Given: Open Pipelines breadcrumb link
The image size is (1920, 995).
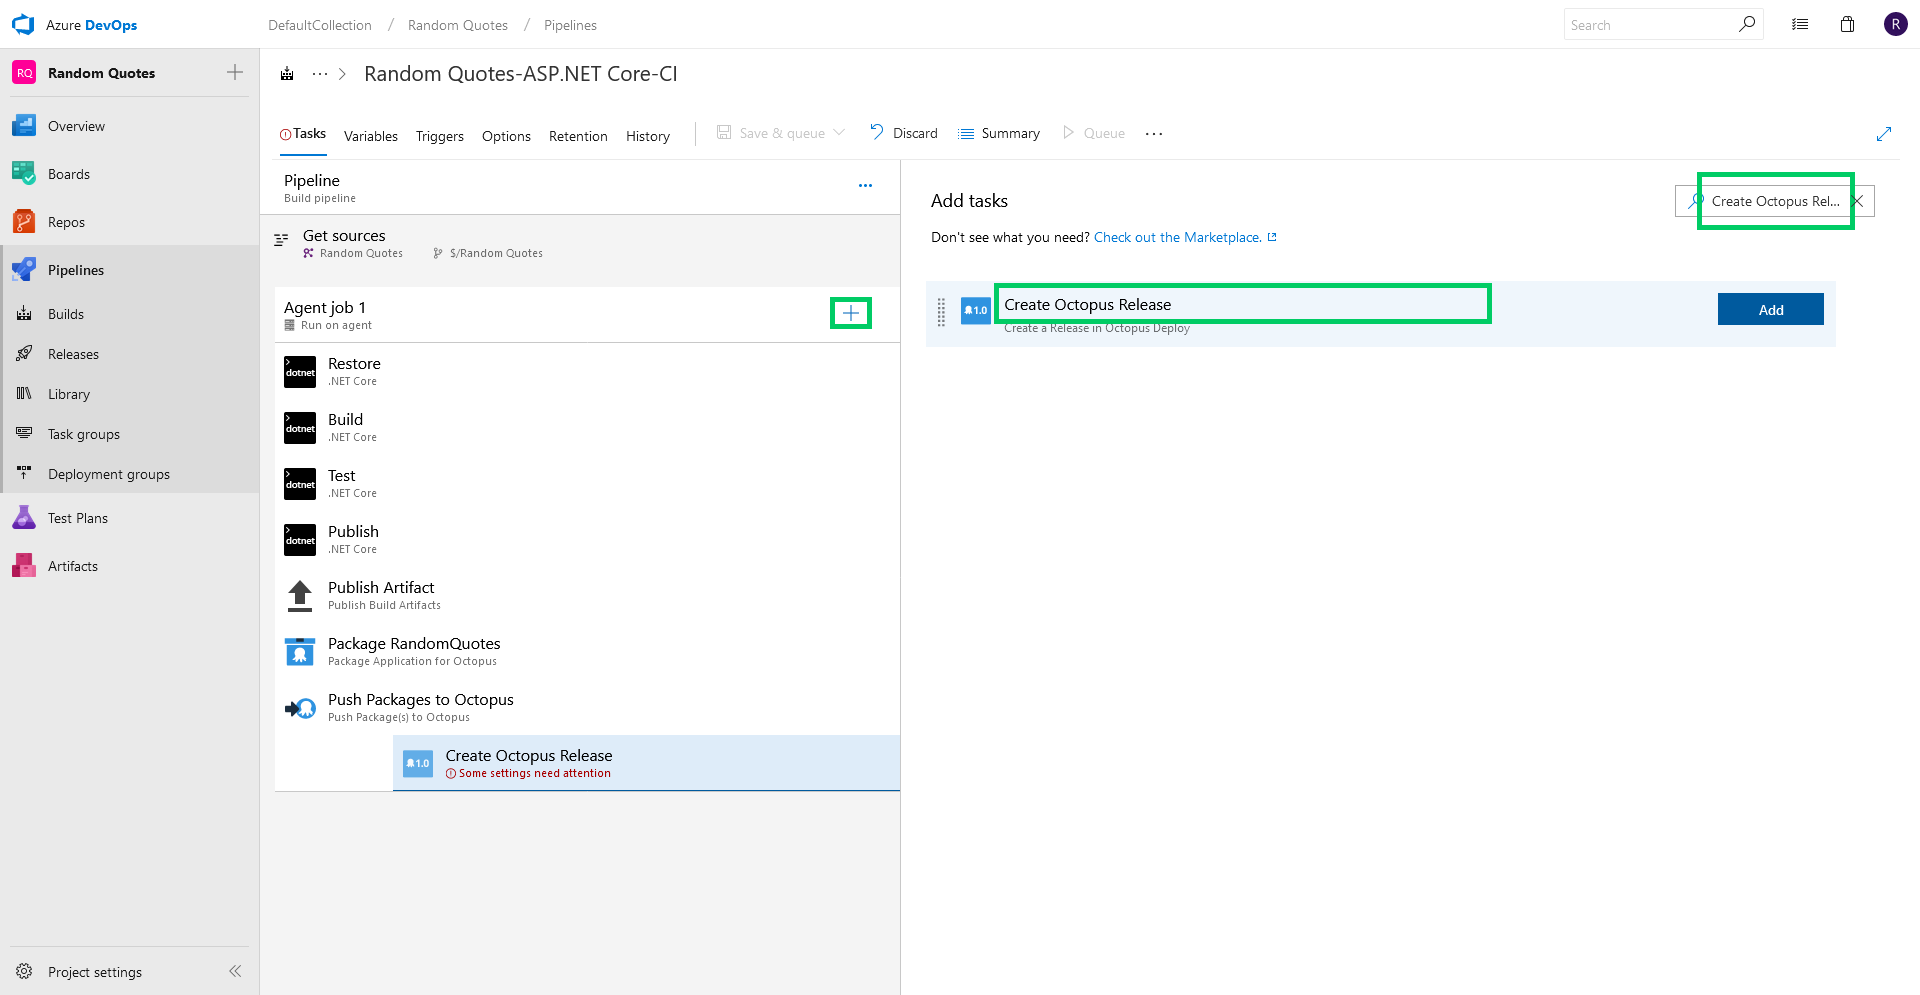Looking at the screenshot, I should click(570, 25).
